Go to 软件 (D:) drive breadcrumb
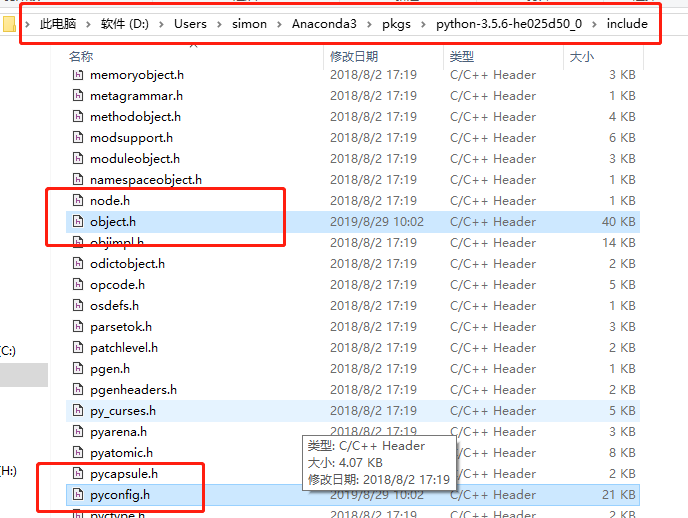The height and width of the screenshot is (518, 688). tap(125, 24)
